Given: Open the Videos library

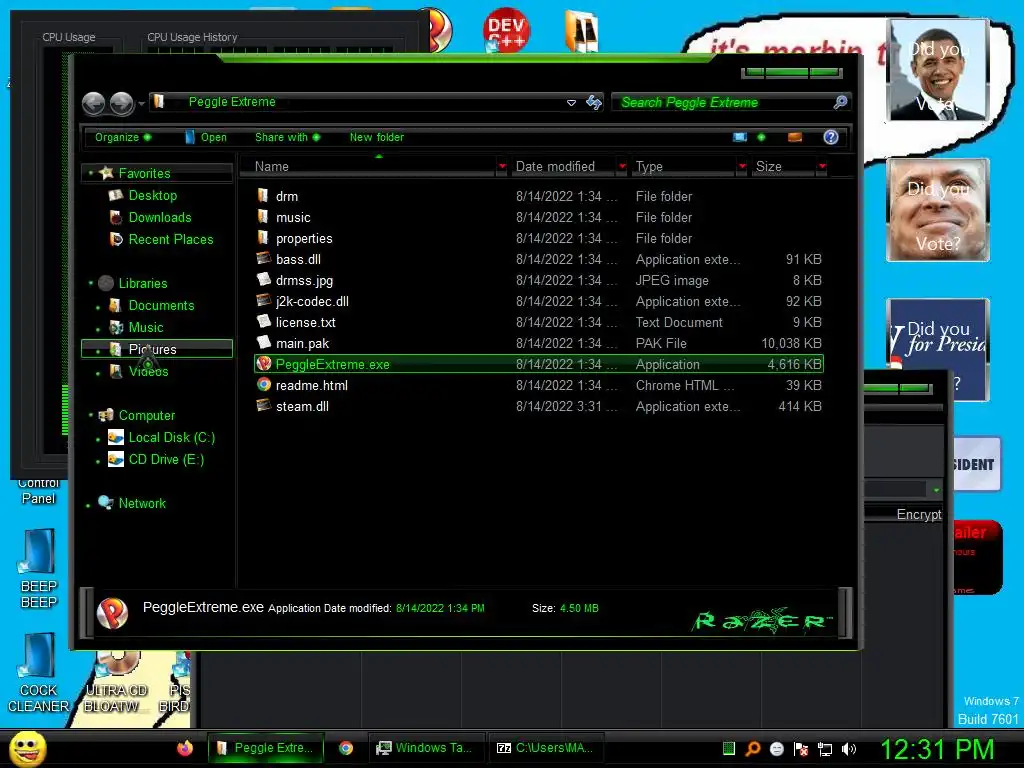Looking at the screenshot, I should 148,372.
